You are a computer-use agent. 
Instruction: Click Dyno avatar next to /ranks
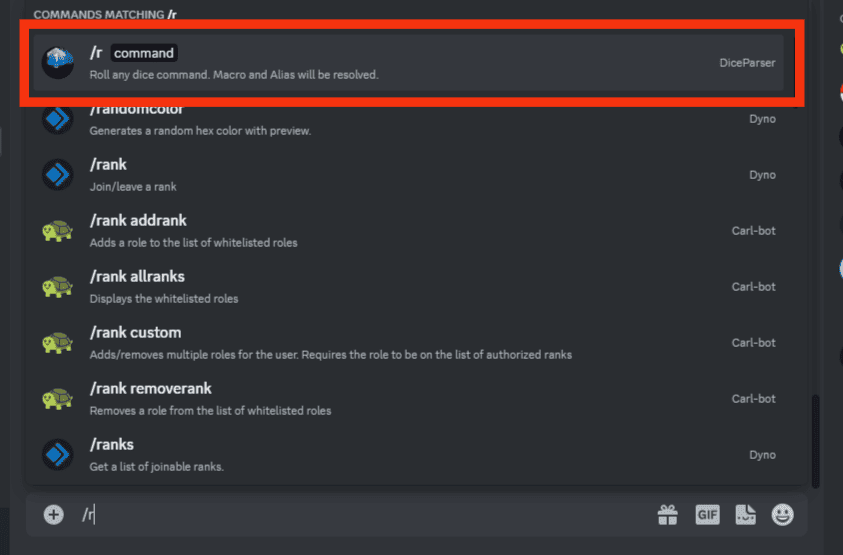[x=58, y=454]
